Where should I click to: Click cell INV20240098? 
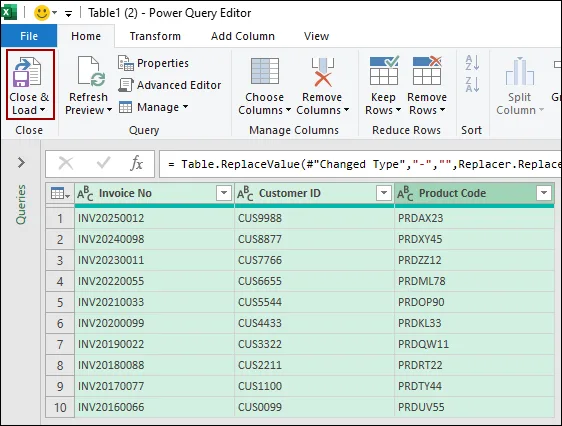point(154,239)
